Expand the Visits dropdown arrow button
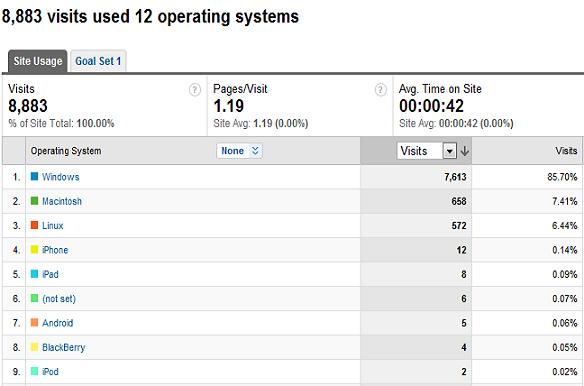The height and width of the screenshot is (386, 584). coord(450,151)
